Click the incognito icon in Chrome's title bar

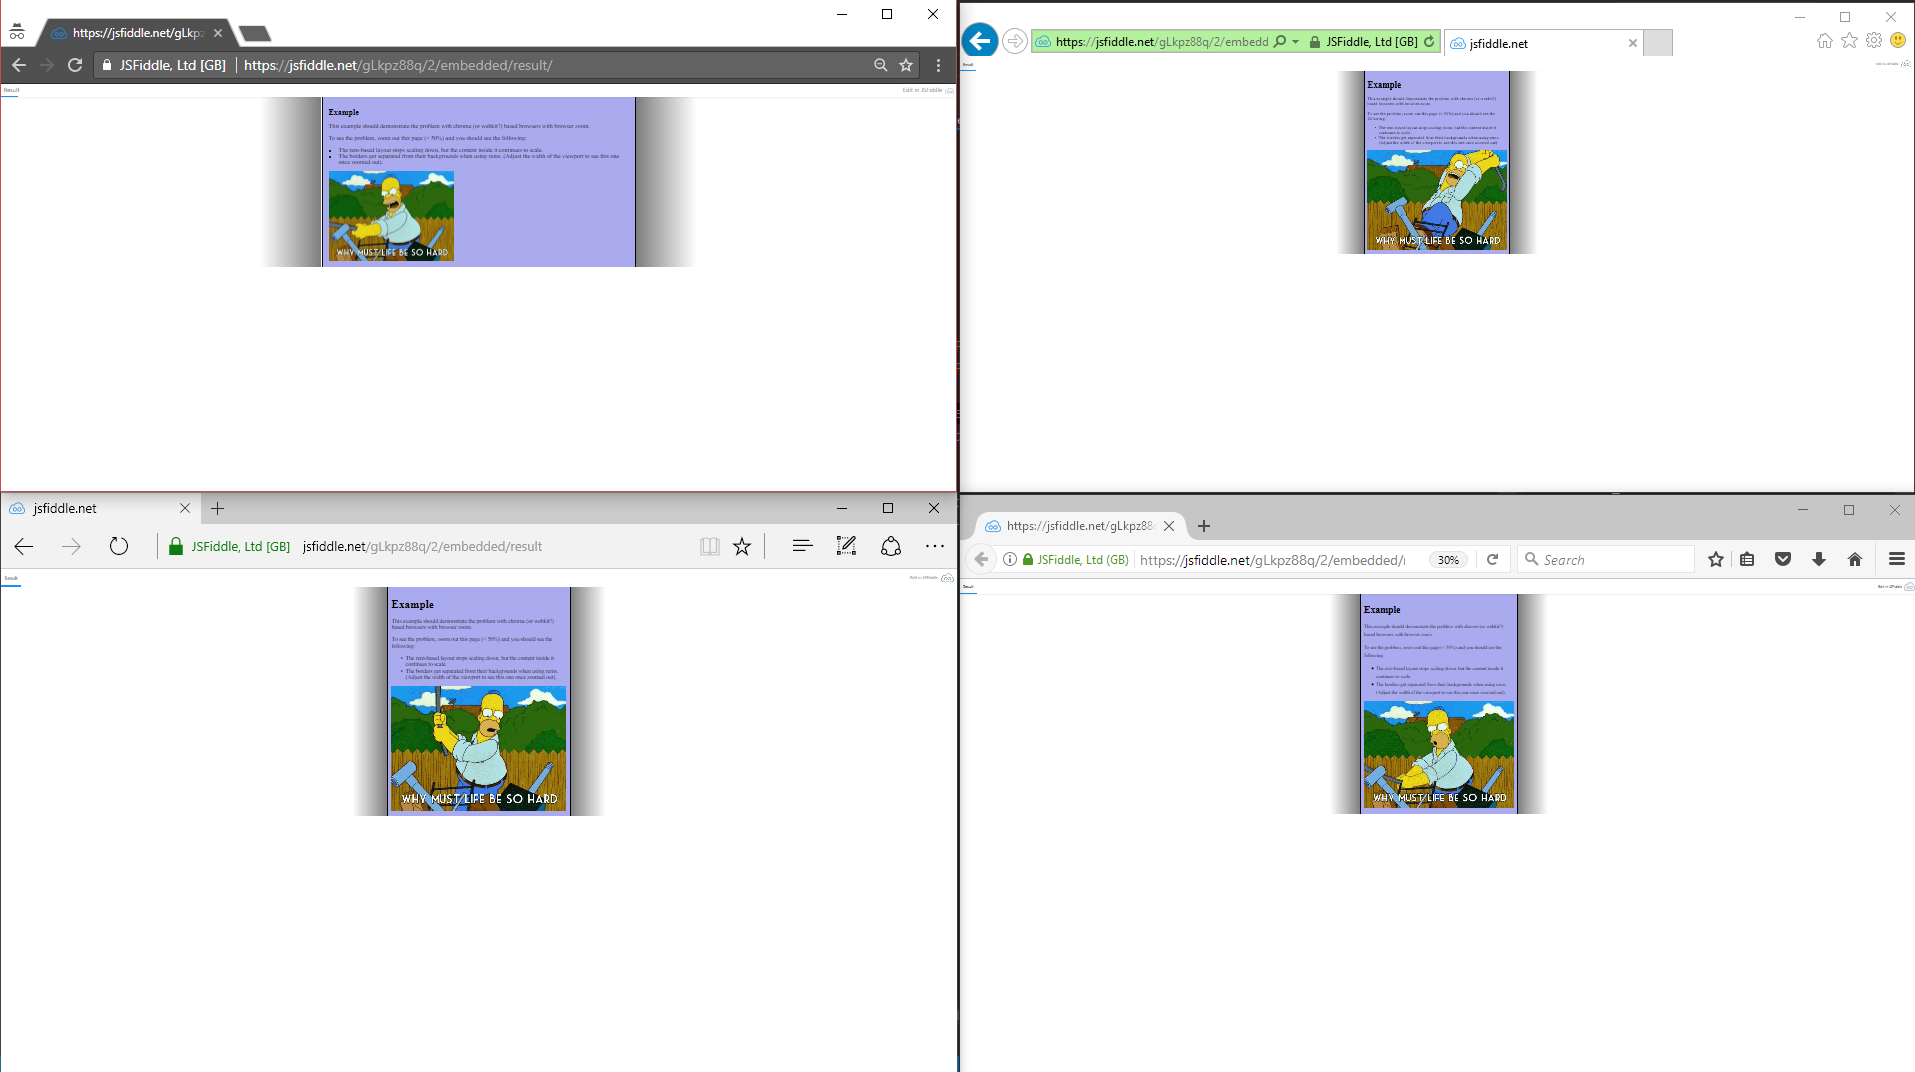(x=17, y=32)
